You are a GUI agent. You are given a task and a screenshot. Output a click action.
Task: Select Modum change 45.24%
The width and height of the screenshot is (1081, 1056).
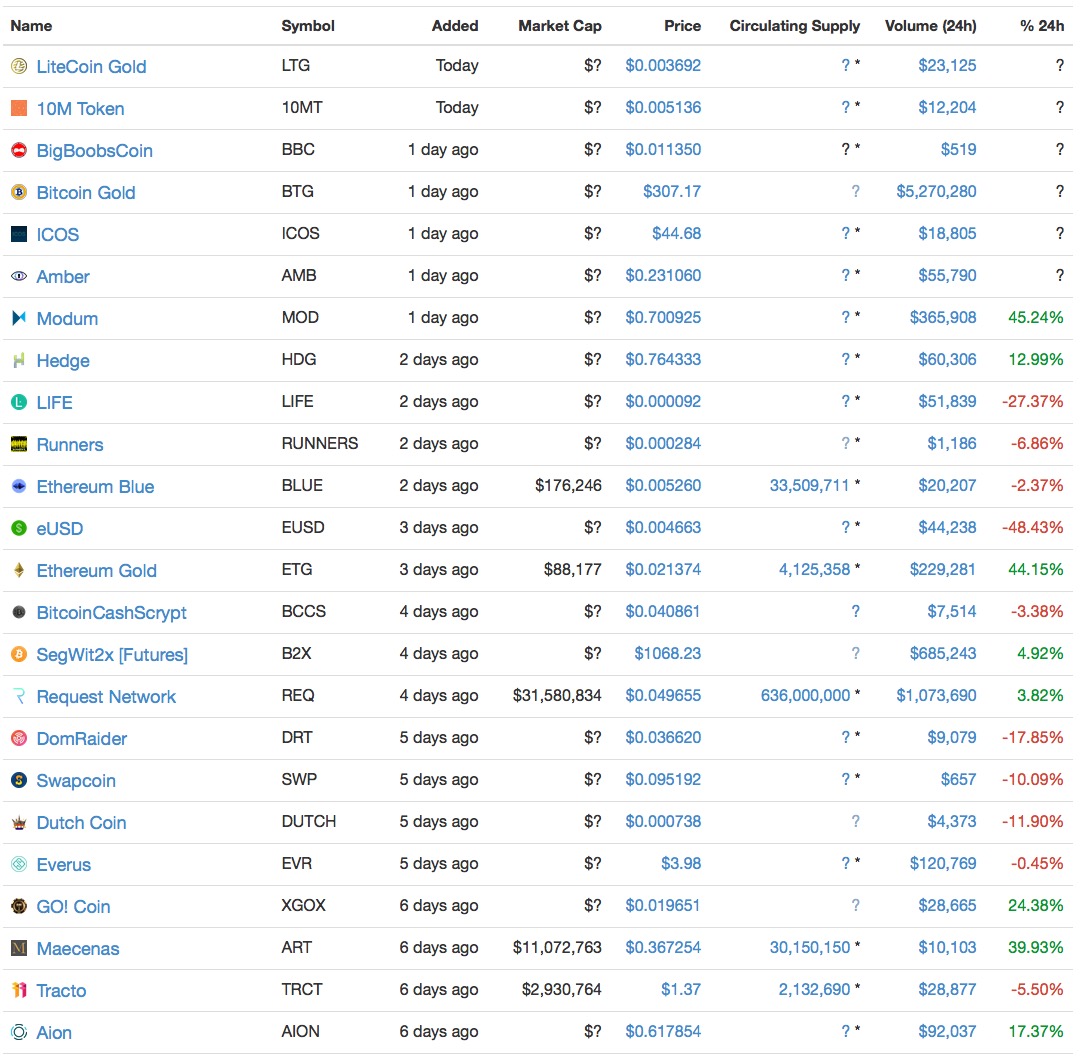(1035, 318)
